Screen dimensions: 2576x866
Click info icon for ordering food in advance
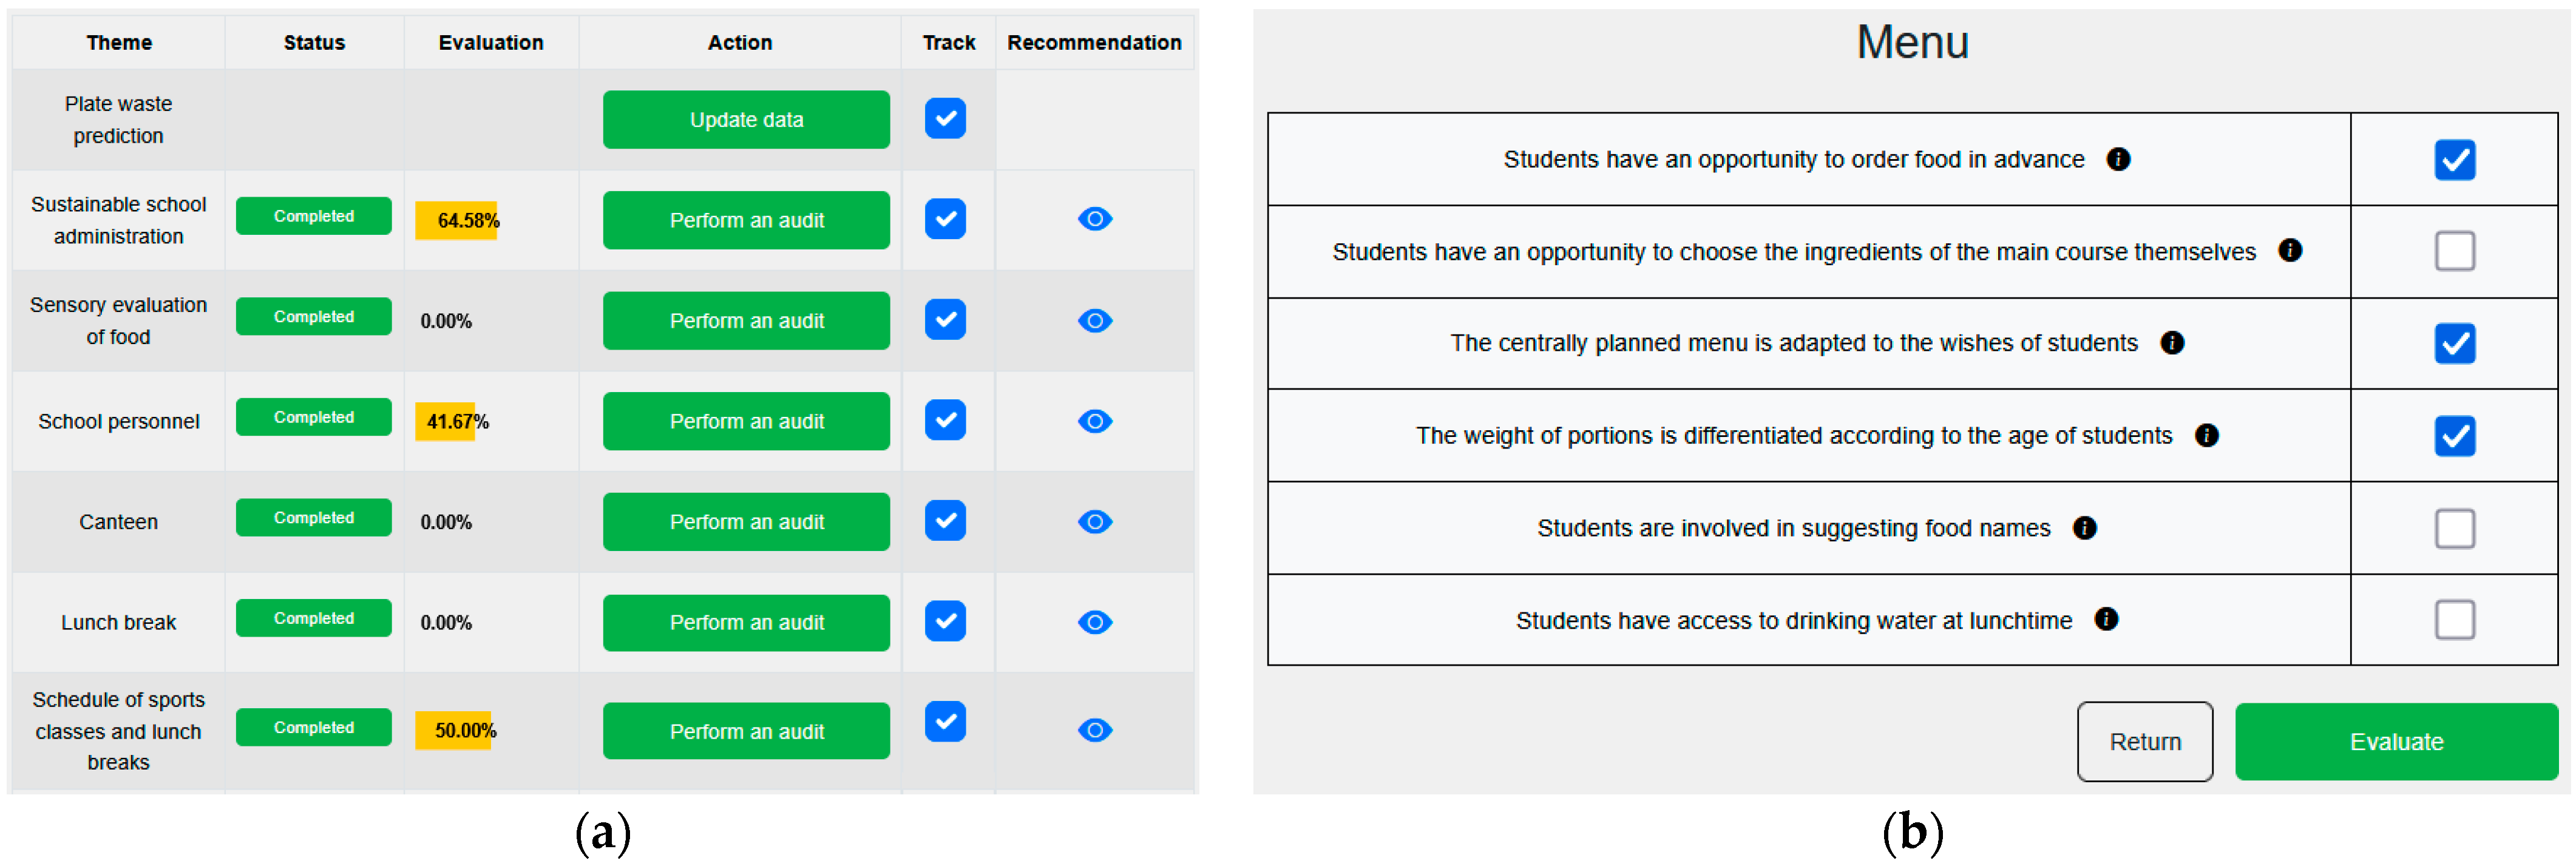(x=2118, y=159)
